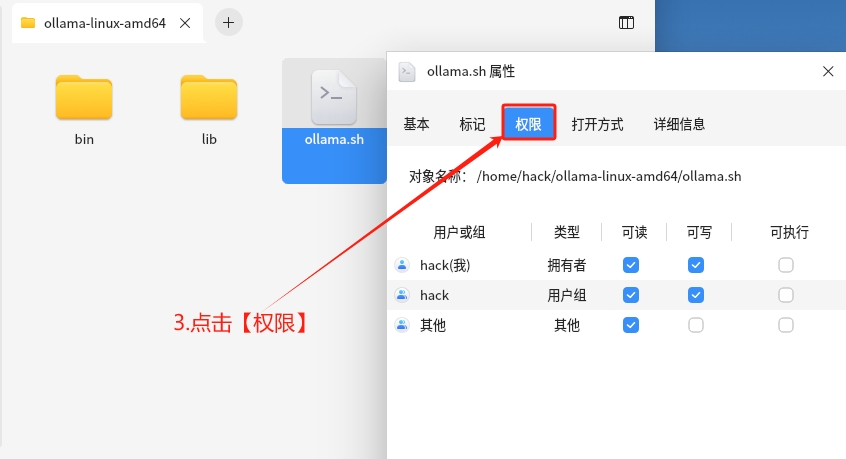The width and height of the screenshot is (846, 459).
Task: Click the 其他 name in user column
Action: pyautogui.click(x=433, y=326)
